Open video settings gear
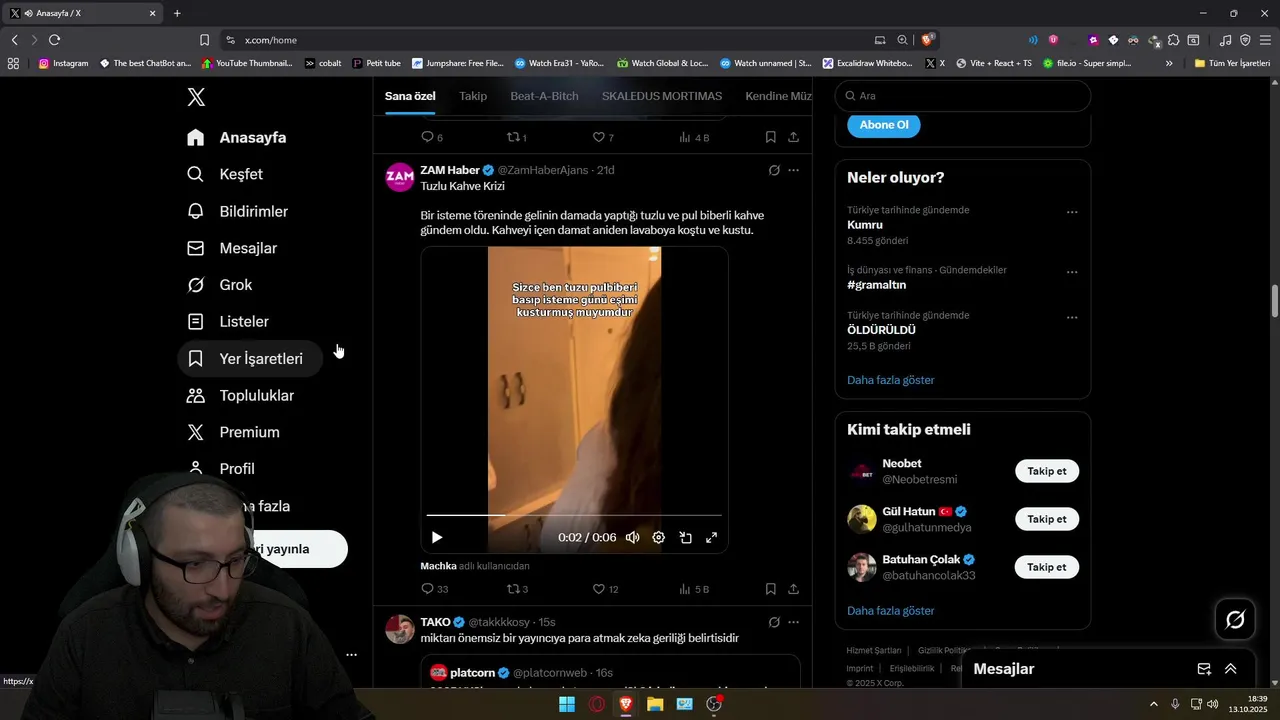Viewport: 1280px width, 720px height. [x=658, y=537]
